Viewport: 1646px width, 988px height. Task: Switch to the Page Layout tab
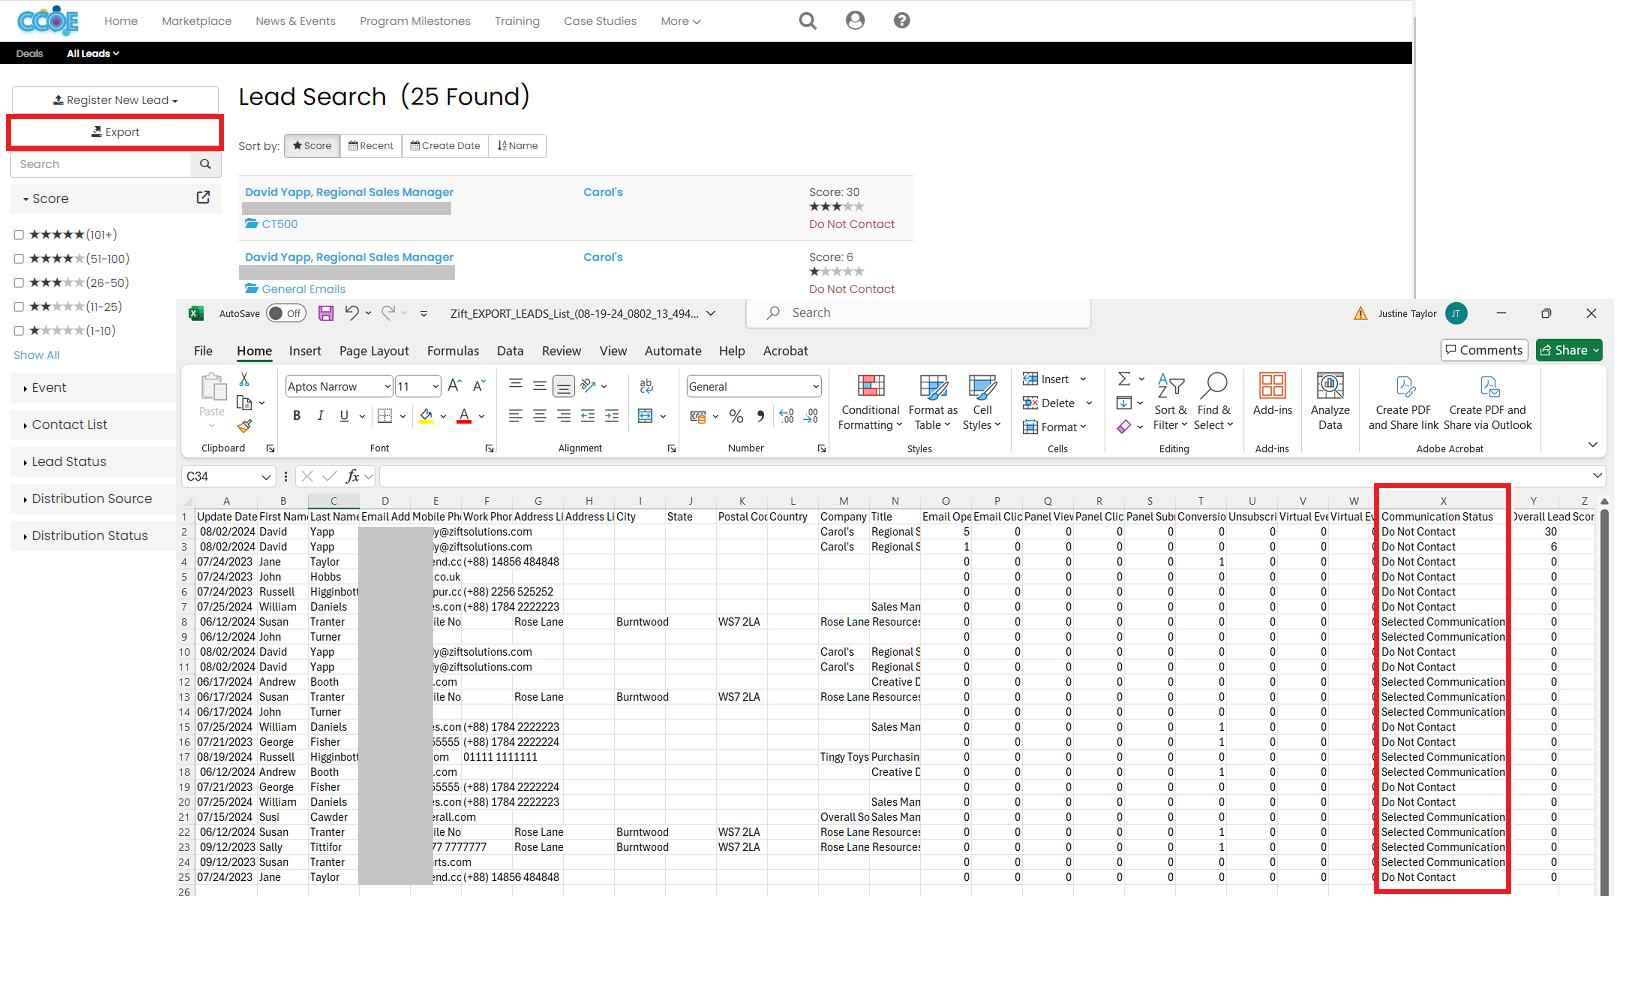[x=374, y=351]
